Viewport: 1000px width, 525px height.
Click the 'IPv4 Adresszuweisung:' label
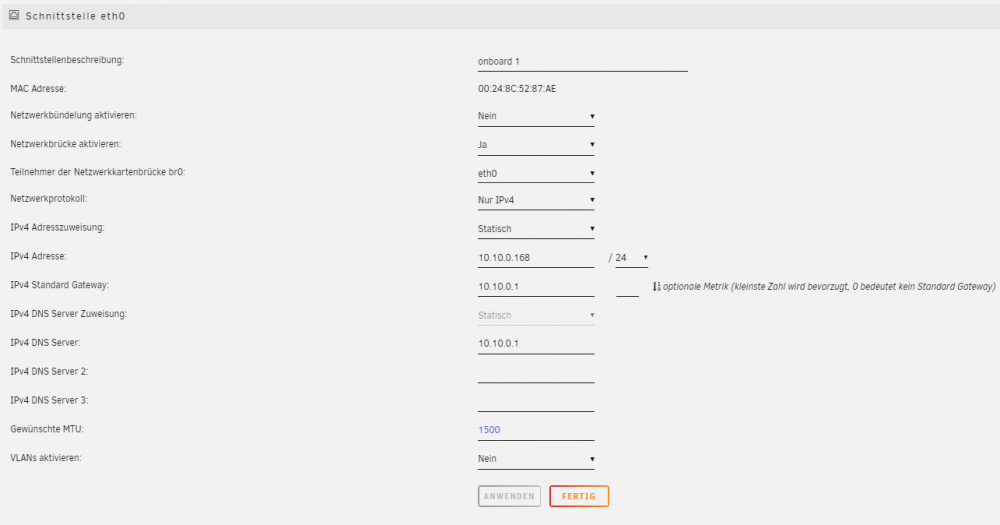pyautogui.click(x=57, y=228)
